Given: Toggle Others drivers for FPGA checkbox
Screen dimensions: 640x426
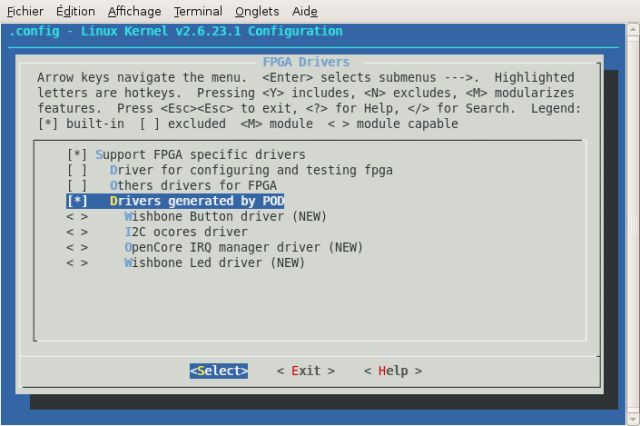Looking at the screenshot, I should (77, 186).
